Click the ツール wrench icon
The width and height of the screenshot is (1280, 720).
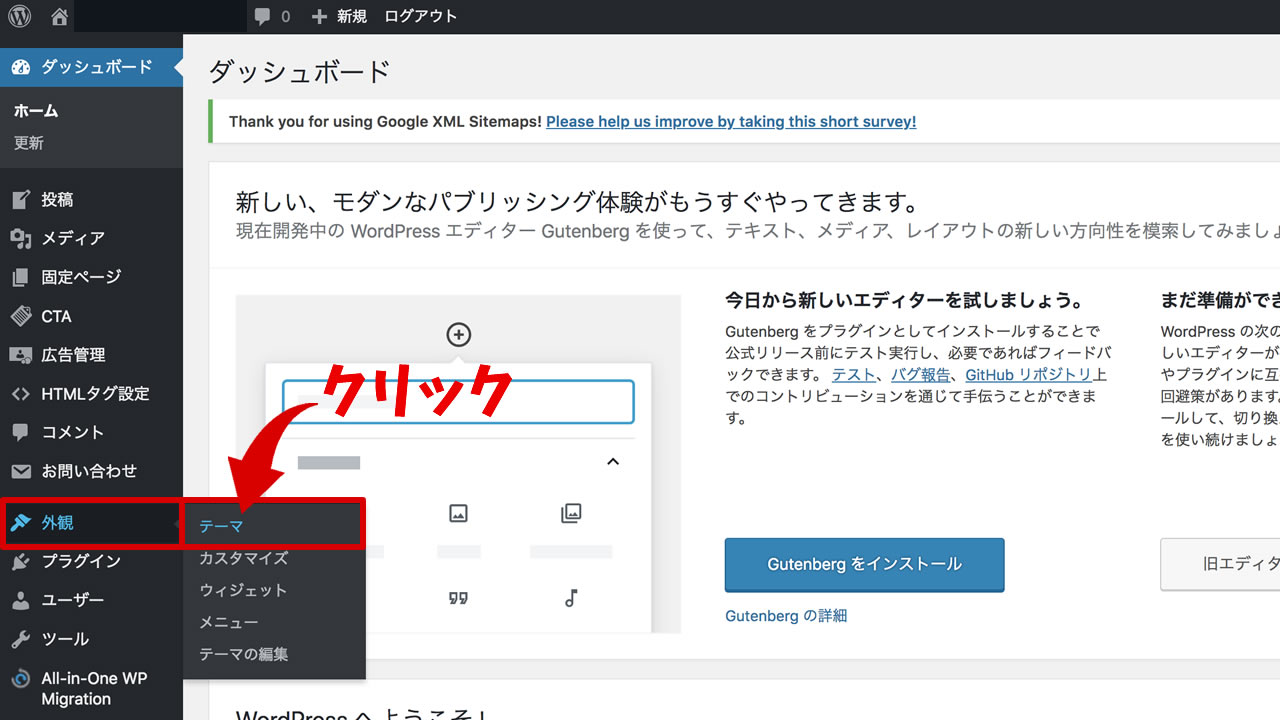(x=21, y=639)
